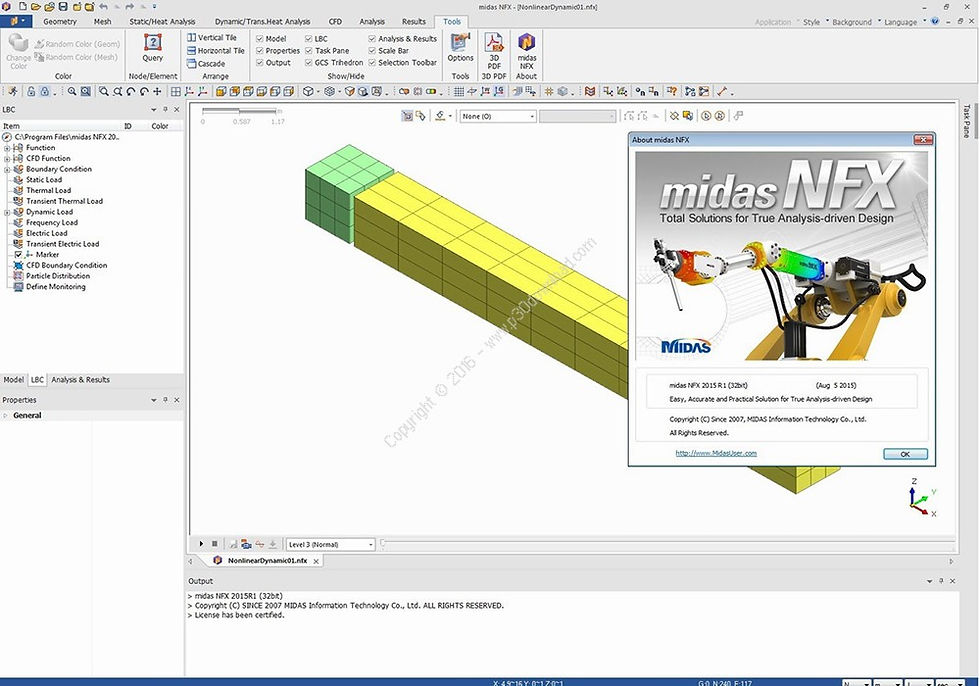The width and height of the screenshot is (980, 686).
Task: Select the Static Load tree item
Action: click(44, 180)
